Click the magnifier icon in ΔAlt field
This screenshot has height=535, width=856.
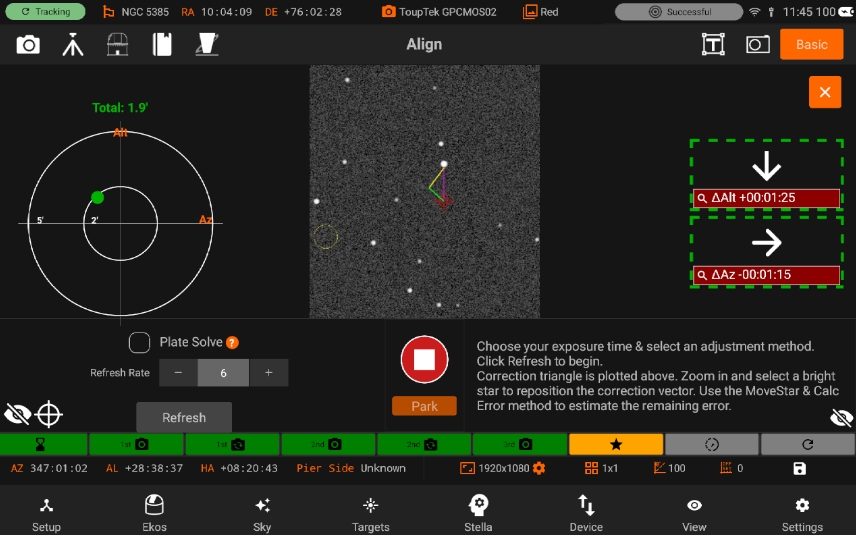(702, 198)
